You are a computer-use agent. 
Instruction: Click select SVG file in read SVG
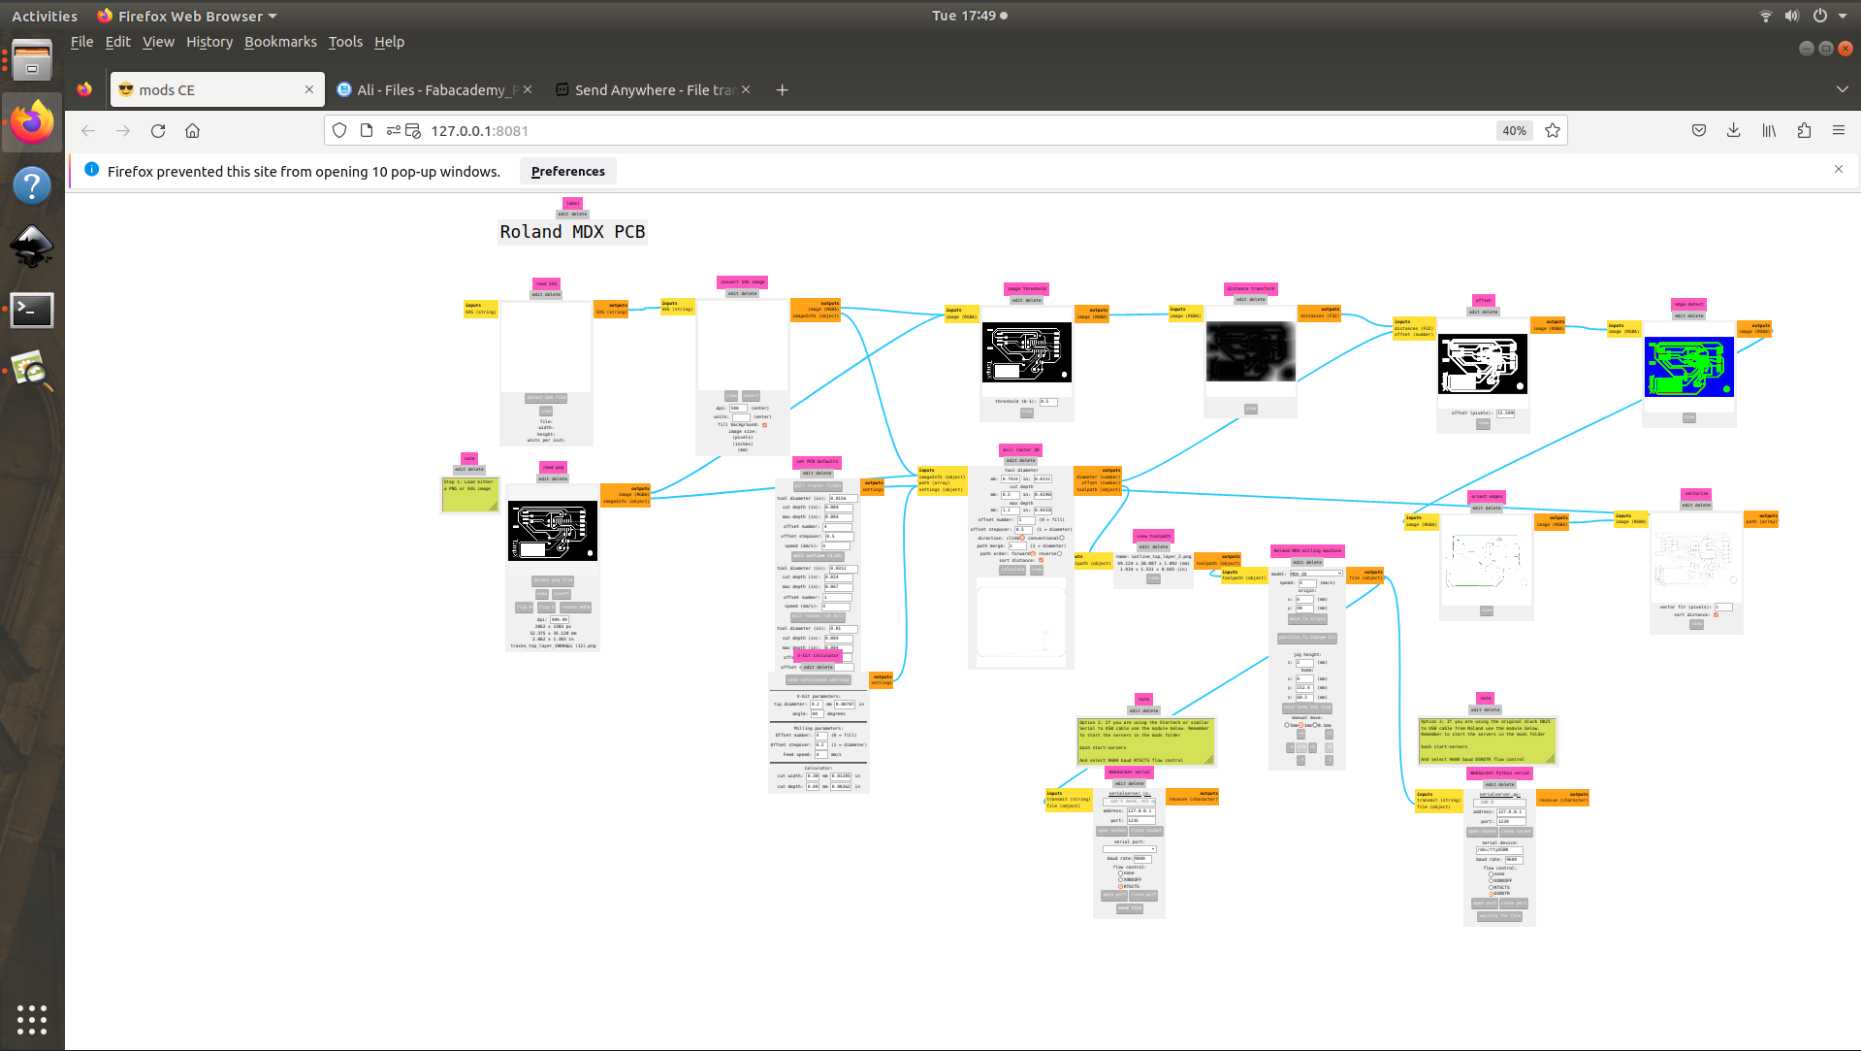(546, 398)
